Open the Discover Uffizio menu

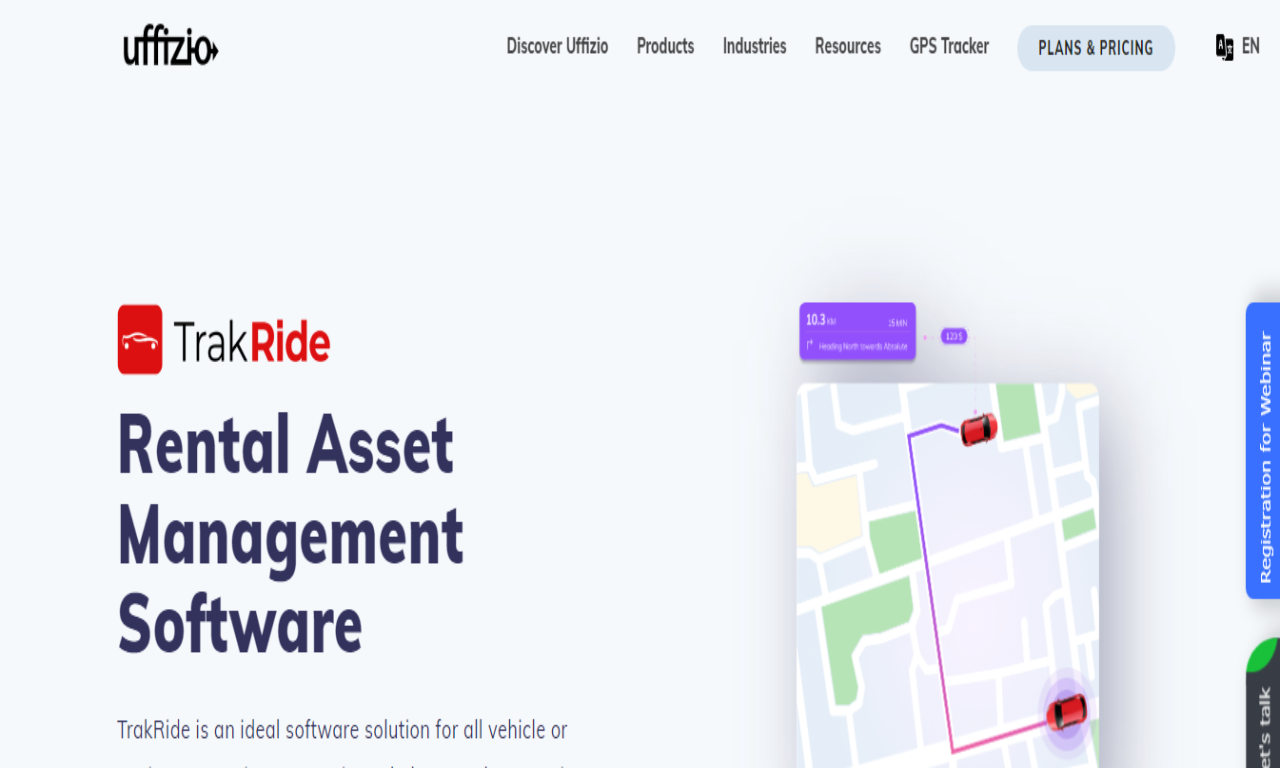(x=557, y=46)
